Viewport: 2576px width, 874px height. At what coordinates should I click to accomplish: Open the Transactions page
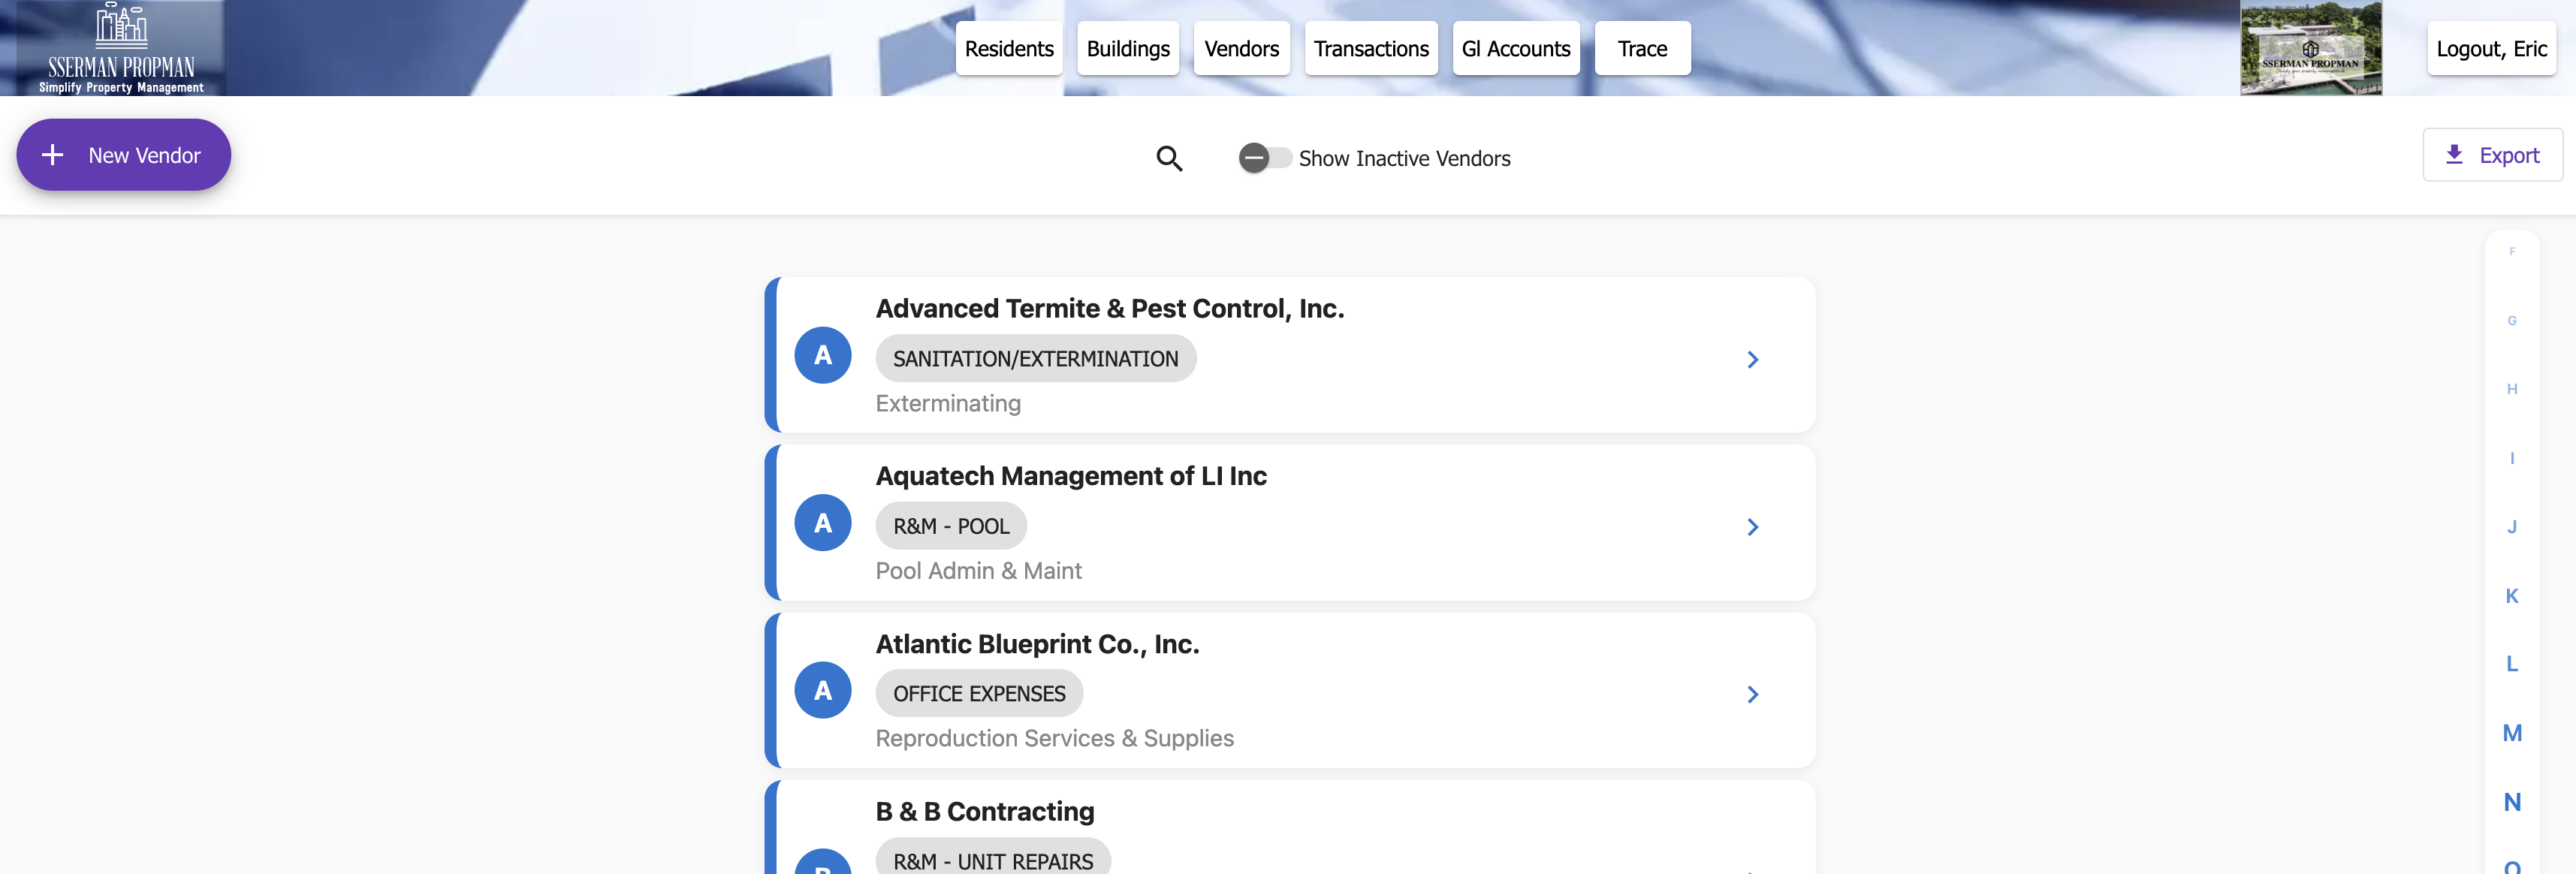(x=1370, y=49)
